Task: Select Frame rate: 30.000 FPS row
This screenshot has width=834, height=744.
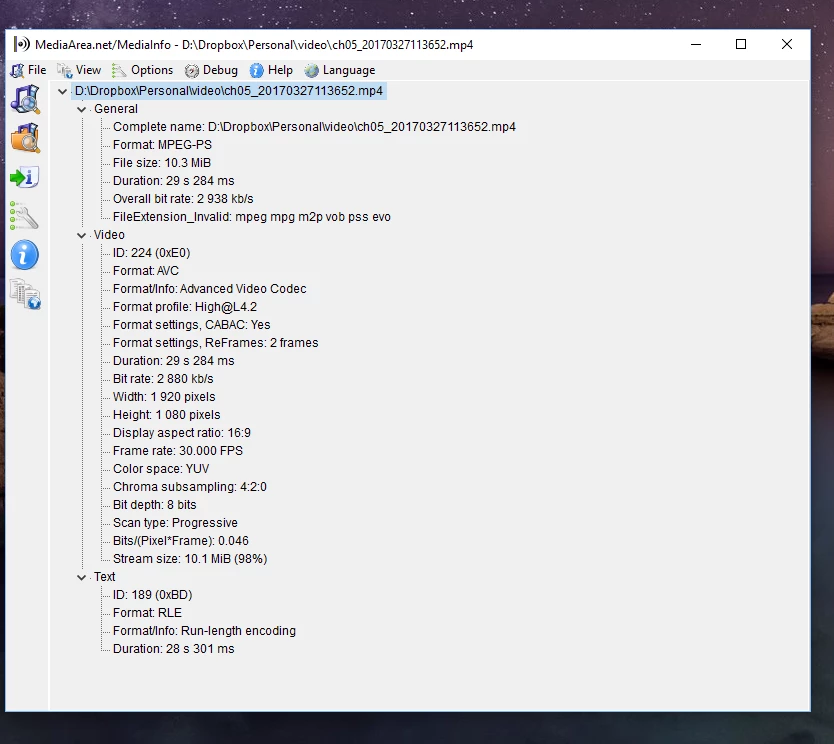Action: pyautogui.click(x=178, y=451)
